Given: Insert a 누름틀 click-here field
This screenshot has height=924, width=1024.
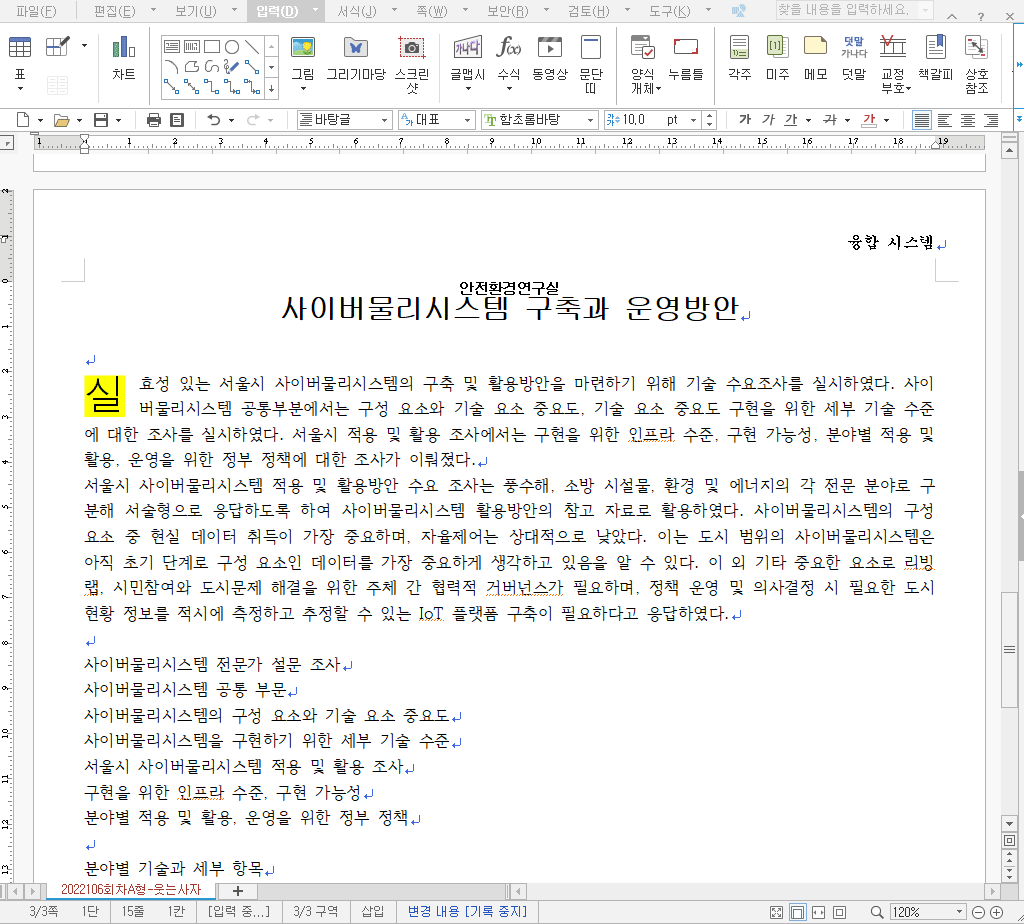Looking at the screenshot, I should (x=686, y=59).
